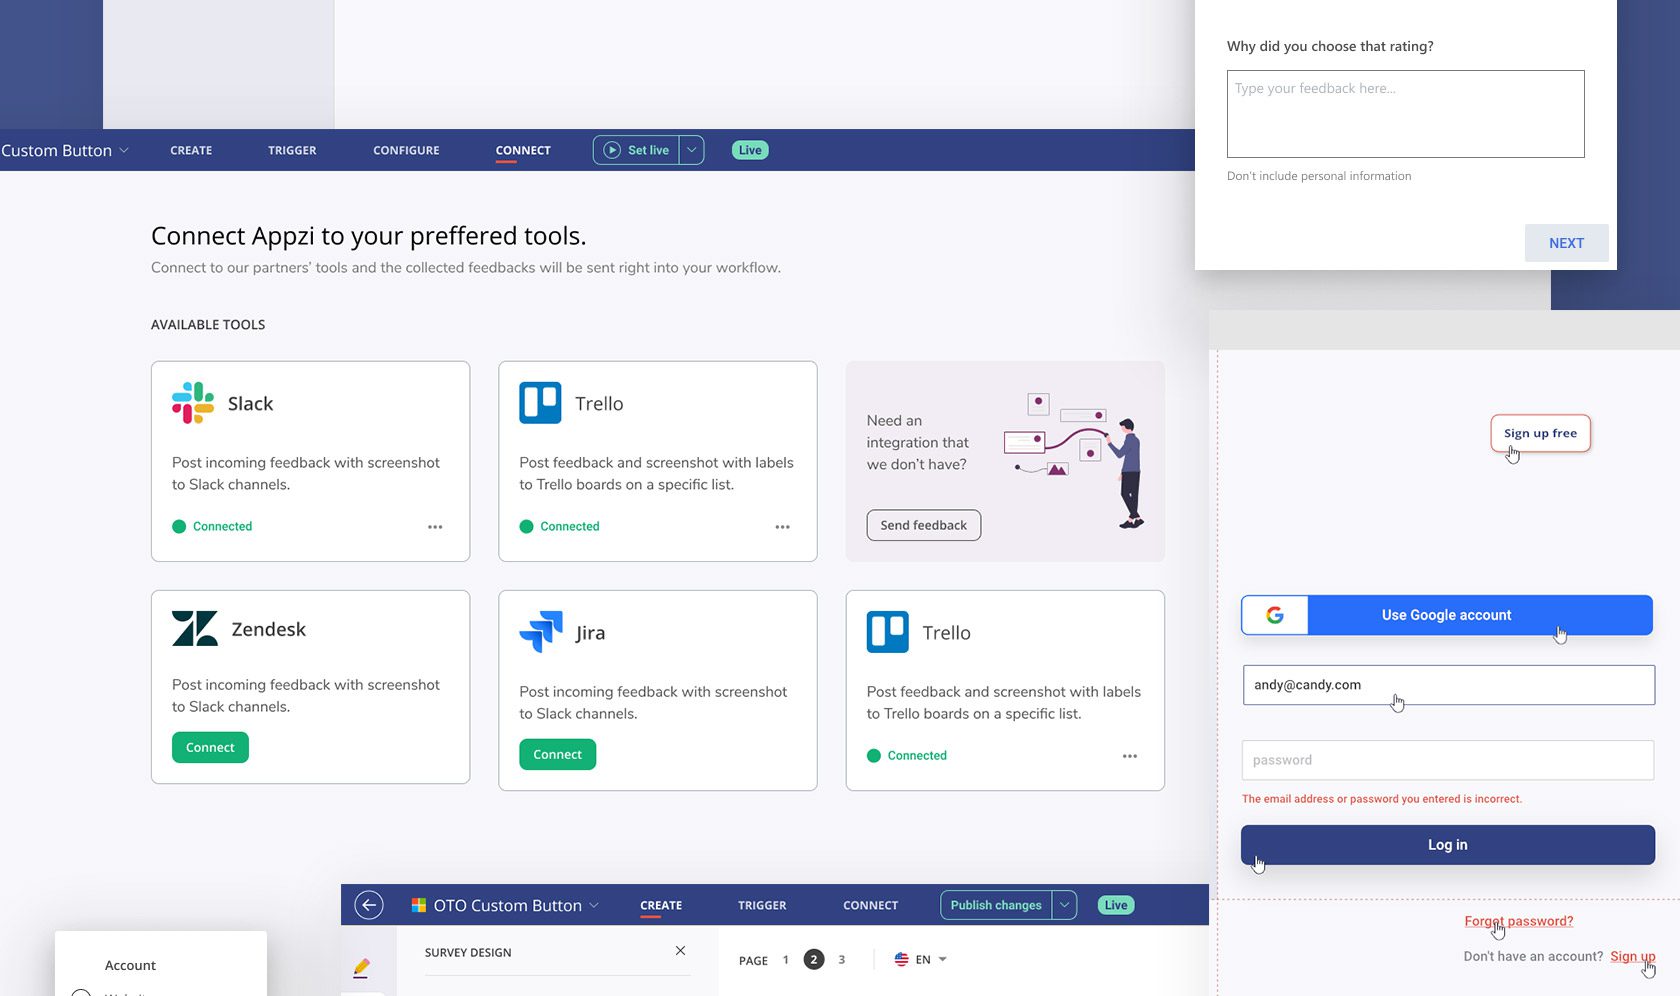
Task: Click the Google logo icon
Action: (1275, 615)
